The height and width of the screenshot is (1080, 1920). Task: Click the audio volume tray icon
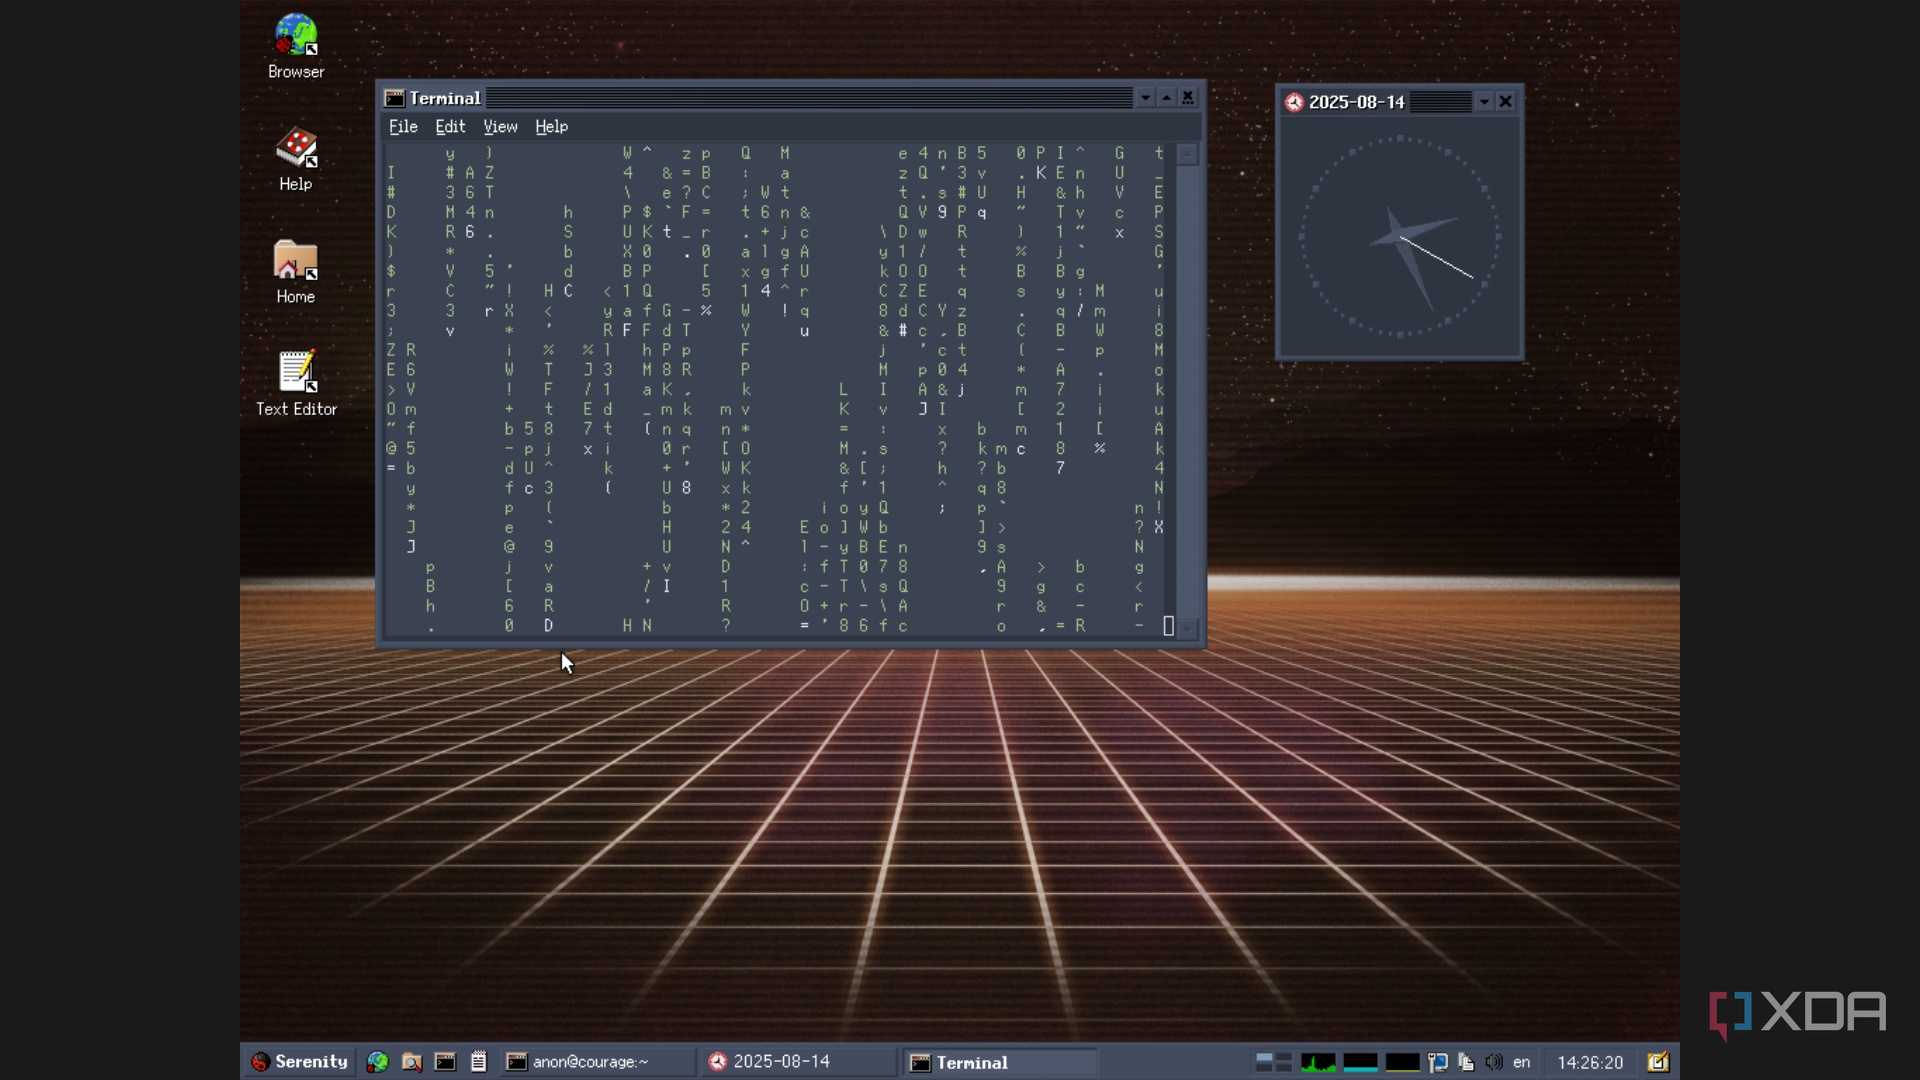[x=1494, y=1062]
